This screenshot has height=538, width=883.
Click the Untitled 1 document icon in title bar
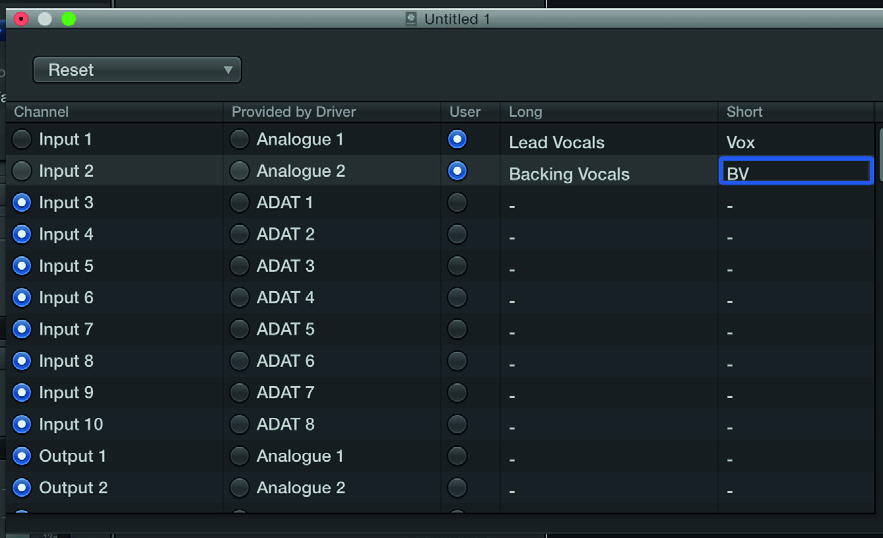411,19
